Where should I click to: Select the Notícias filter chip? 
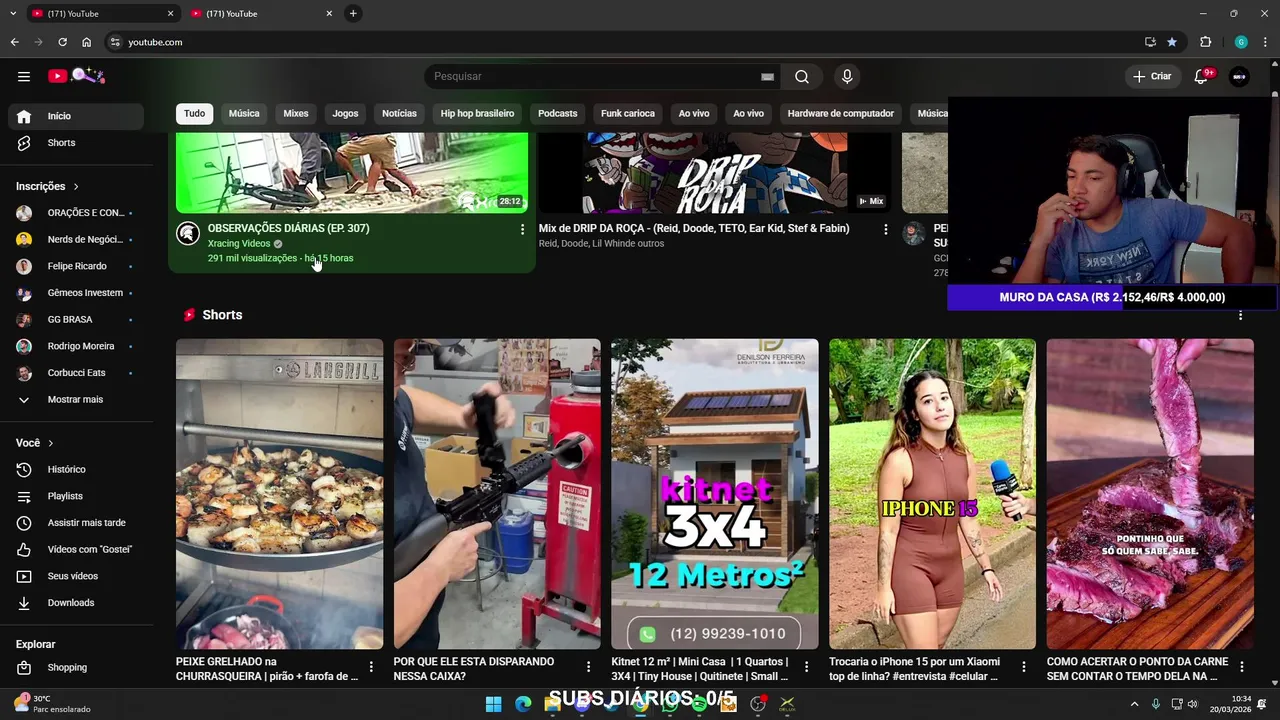coord(399,113)
